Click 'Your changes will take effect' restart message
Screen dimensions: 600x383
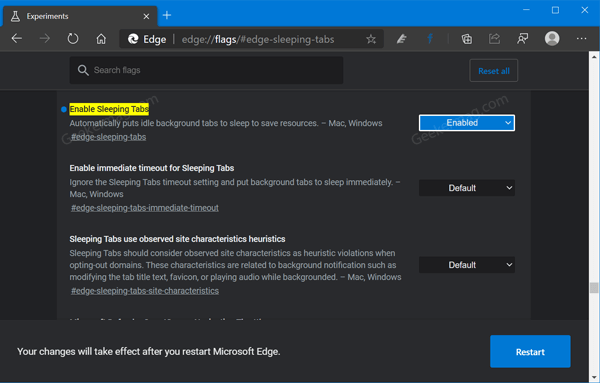[148, 351]
